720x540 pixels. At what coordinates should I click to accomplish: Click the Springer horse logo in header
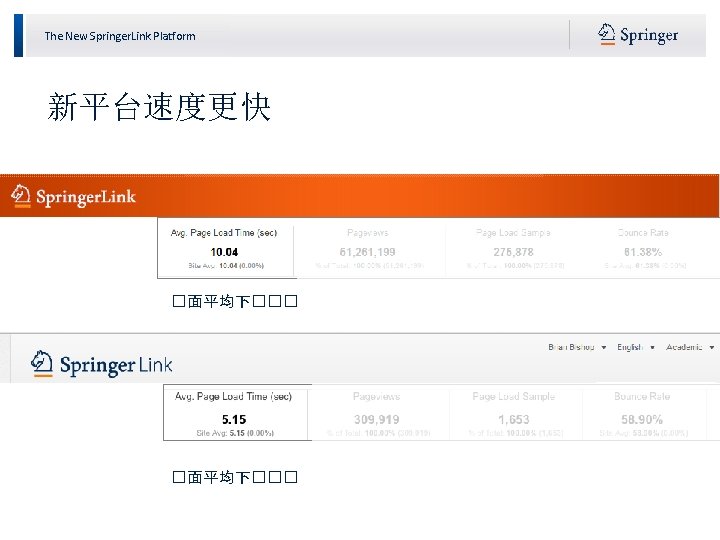606,34
